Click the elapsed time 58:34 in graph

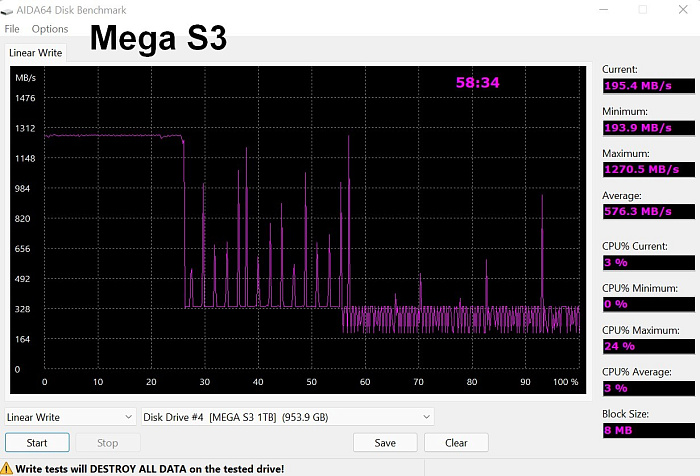(477, 83)
